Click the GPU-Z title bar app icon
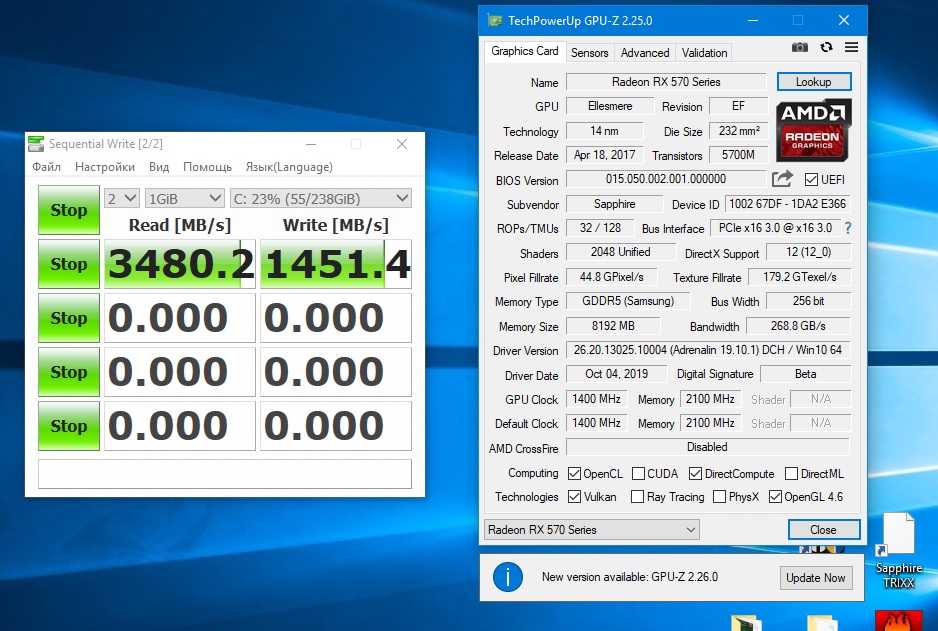Image resolution: width=938 pixels, height=631 pixels. pos(495,20)
